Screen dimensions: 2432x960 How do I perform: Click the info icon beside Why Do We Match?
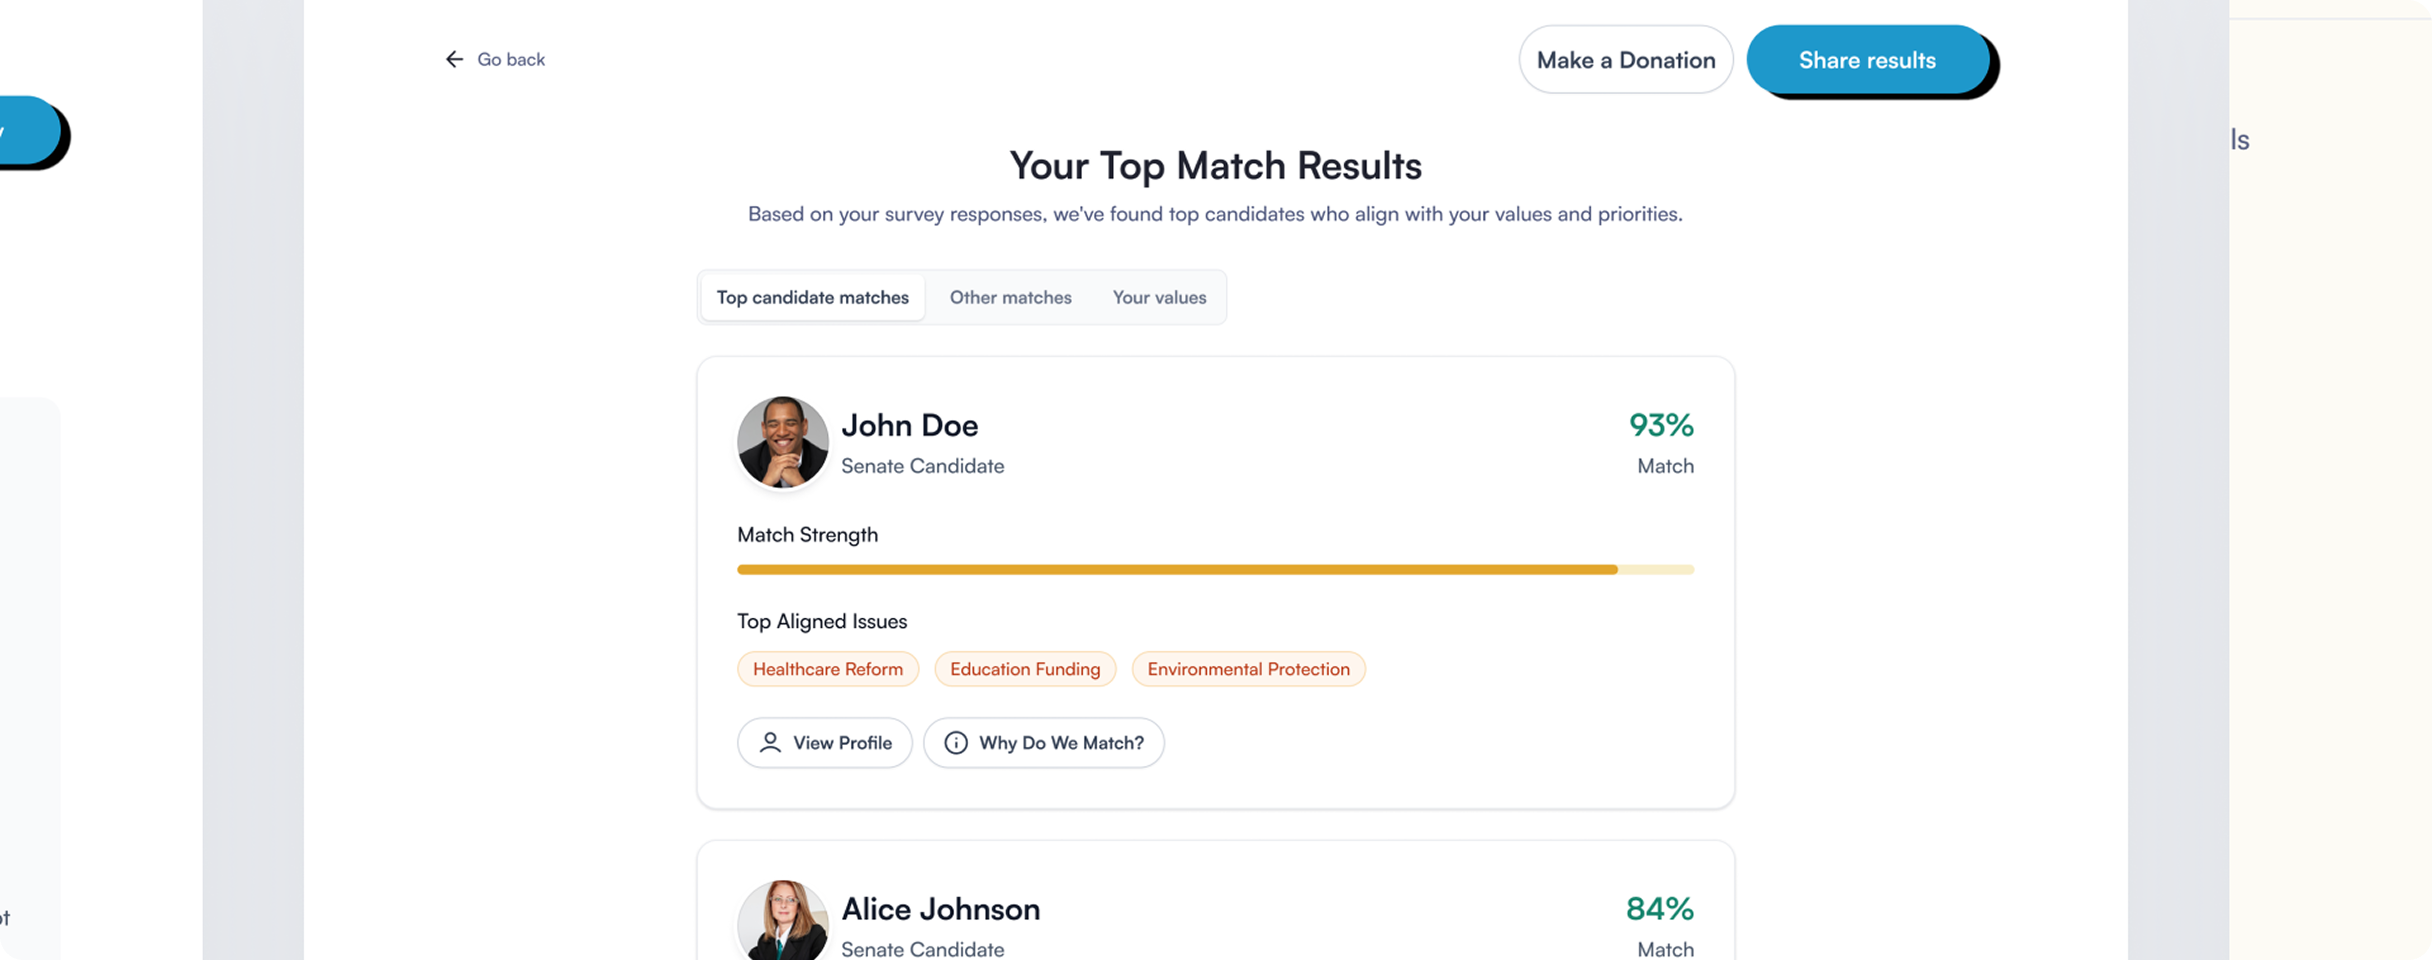(x=956, y=743)
